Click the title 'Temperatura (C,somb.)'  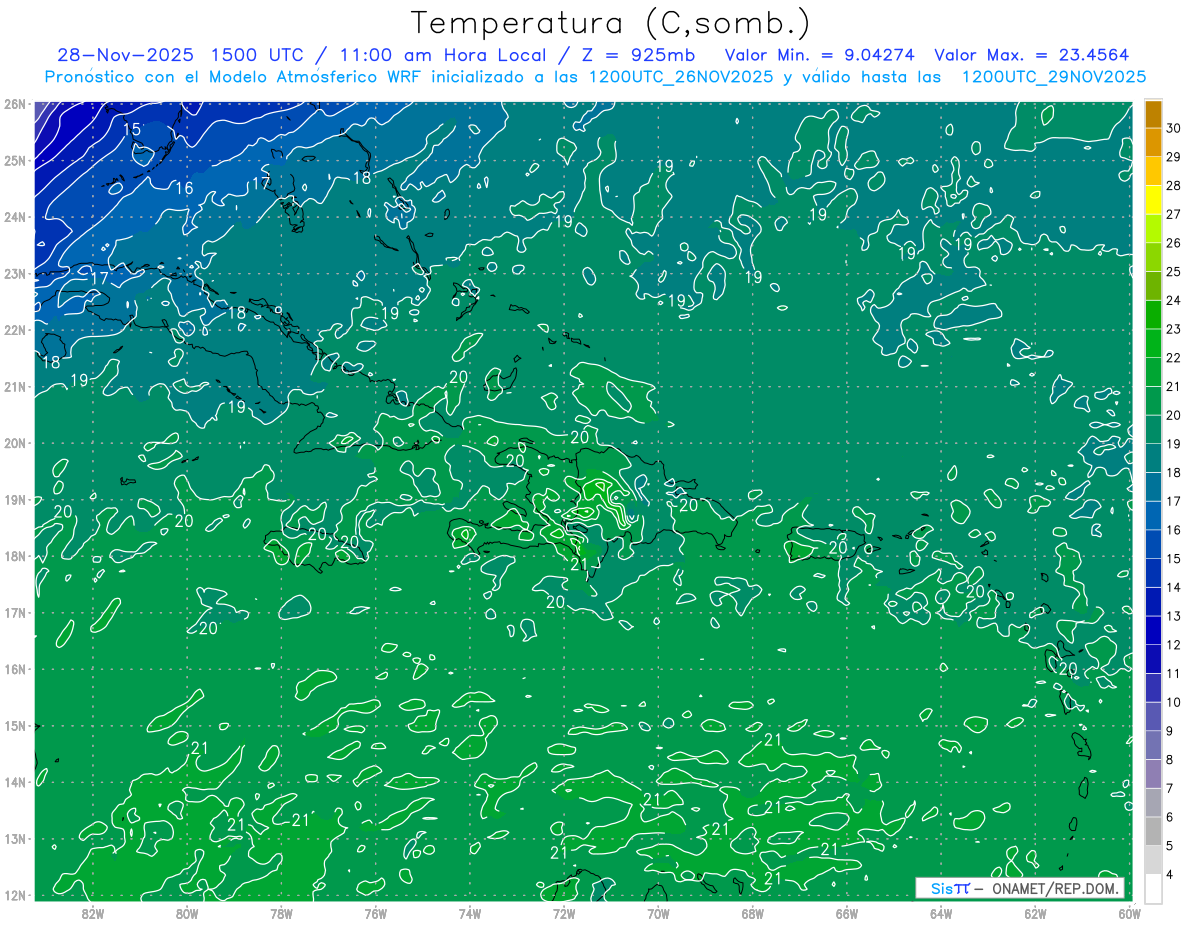tap(611, 24)
